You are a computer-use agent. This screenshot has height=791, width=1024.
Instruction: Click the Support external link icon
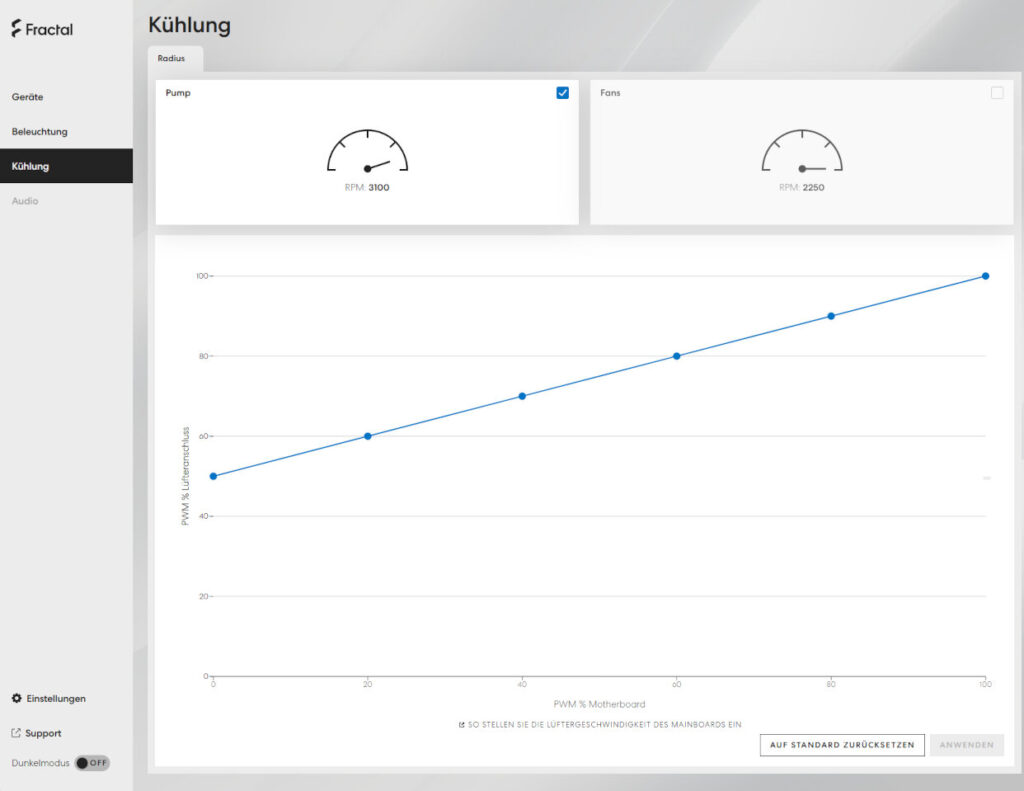coord(16,733)
